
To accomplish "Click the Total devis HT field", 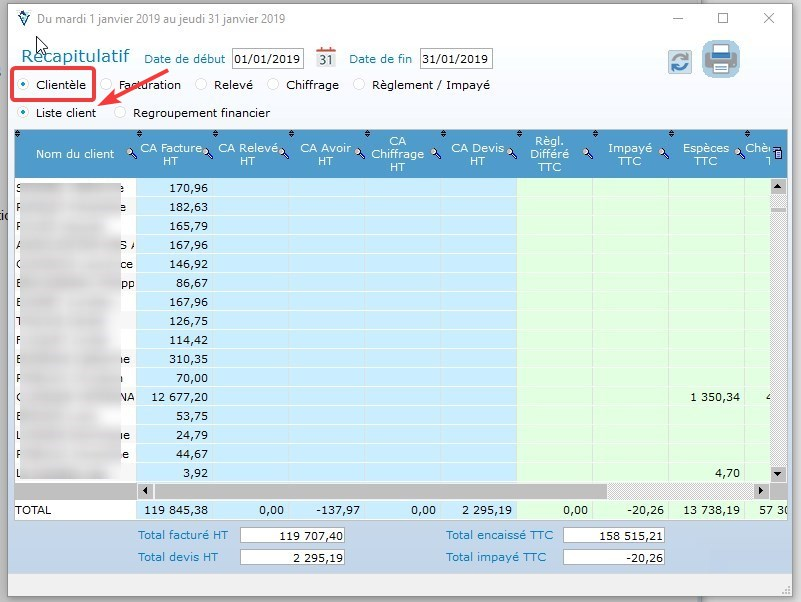I will click(293, 558).
